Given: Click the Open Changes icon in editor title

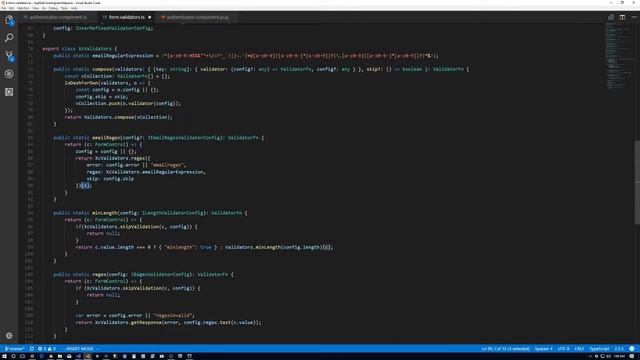Looking at the screenshot, I should tap(611, 17).
